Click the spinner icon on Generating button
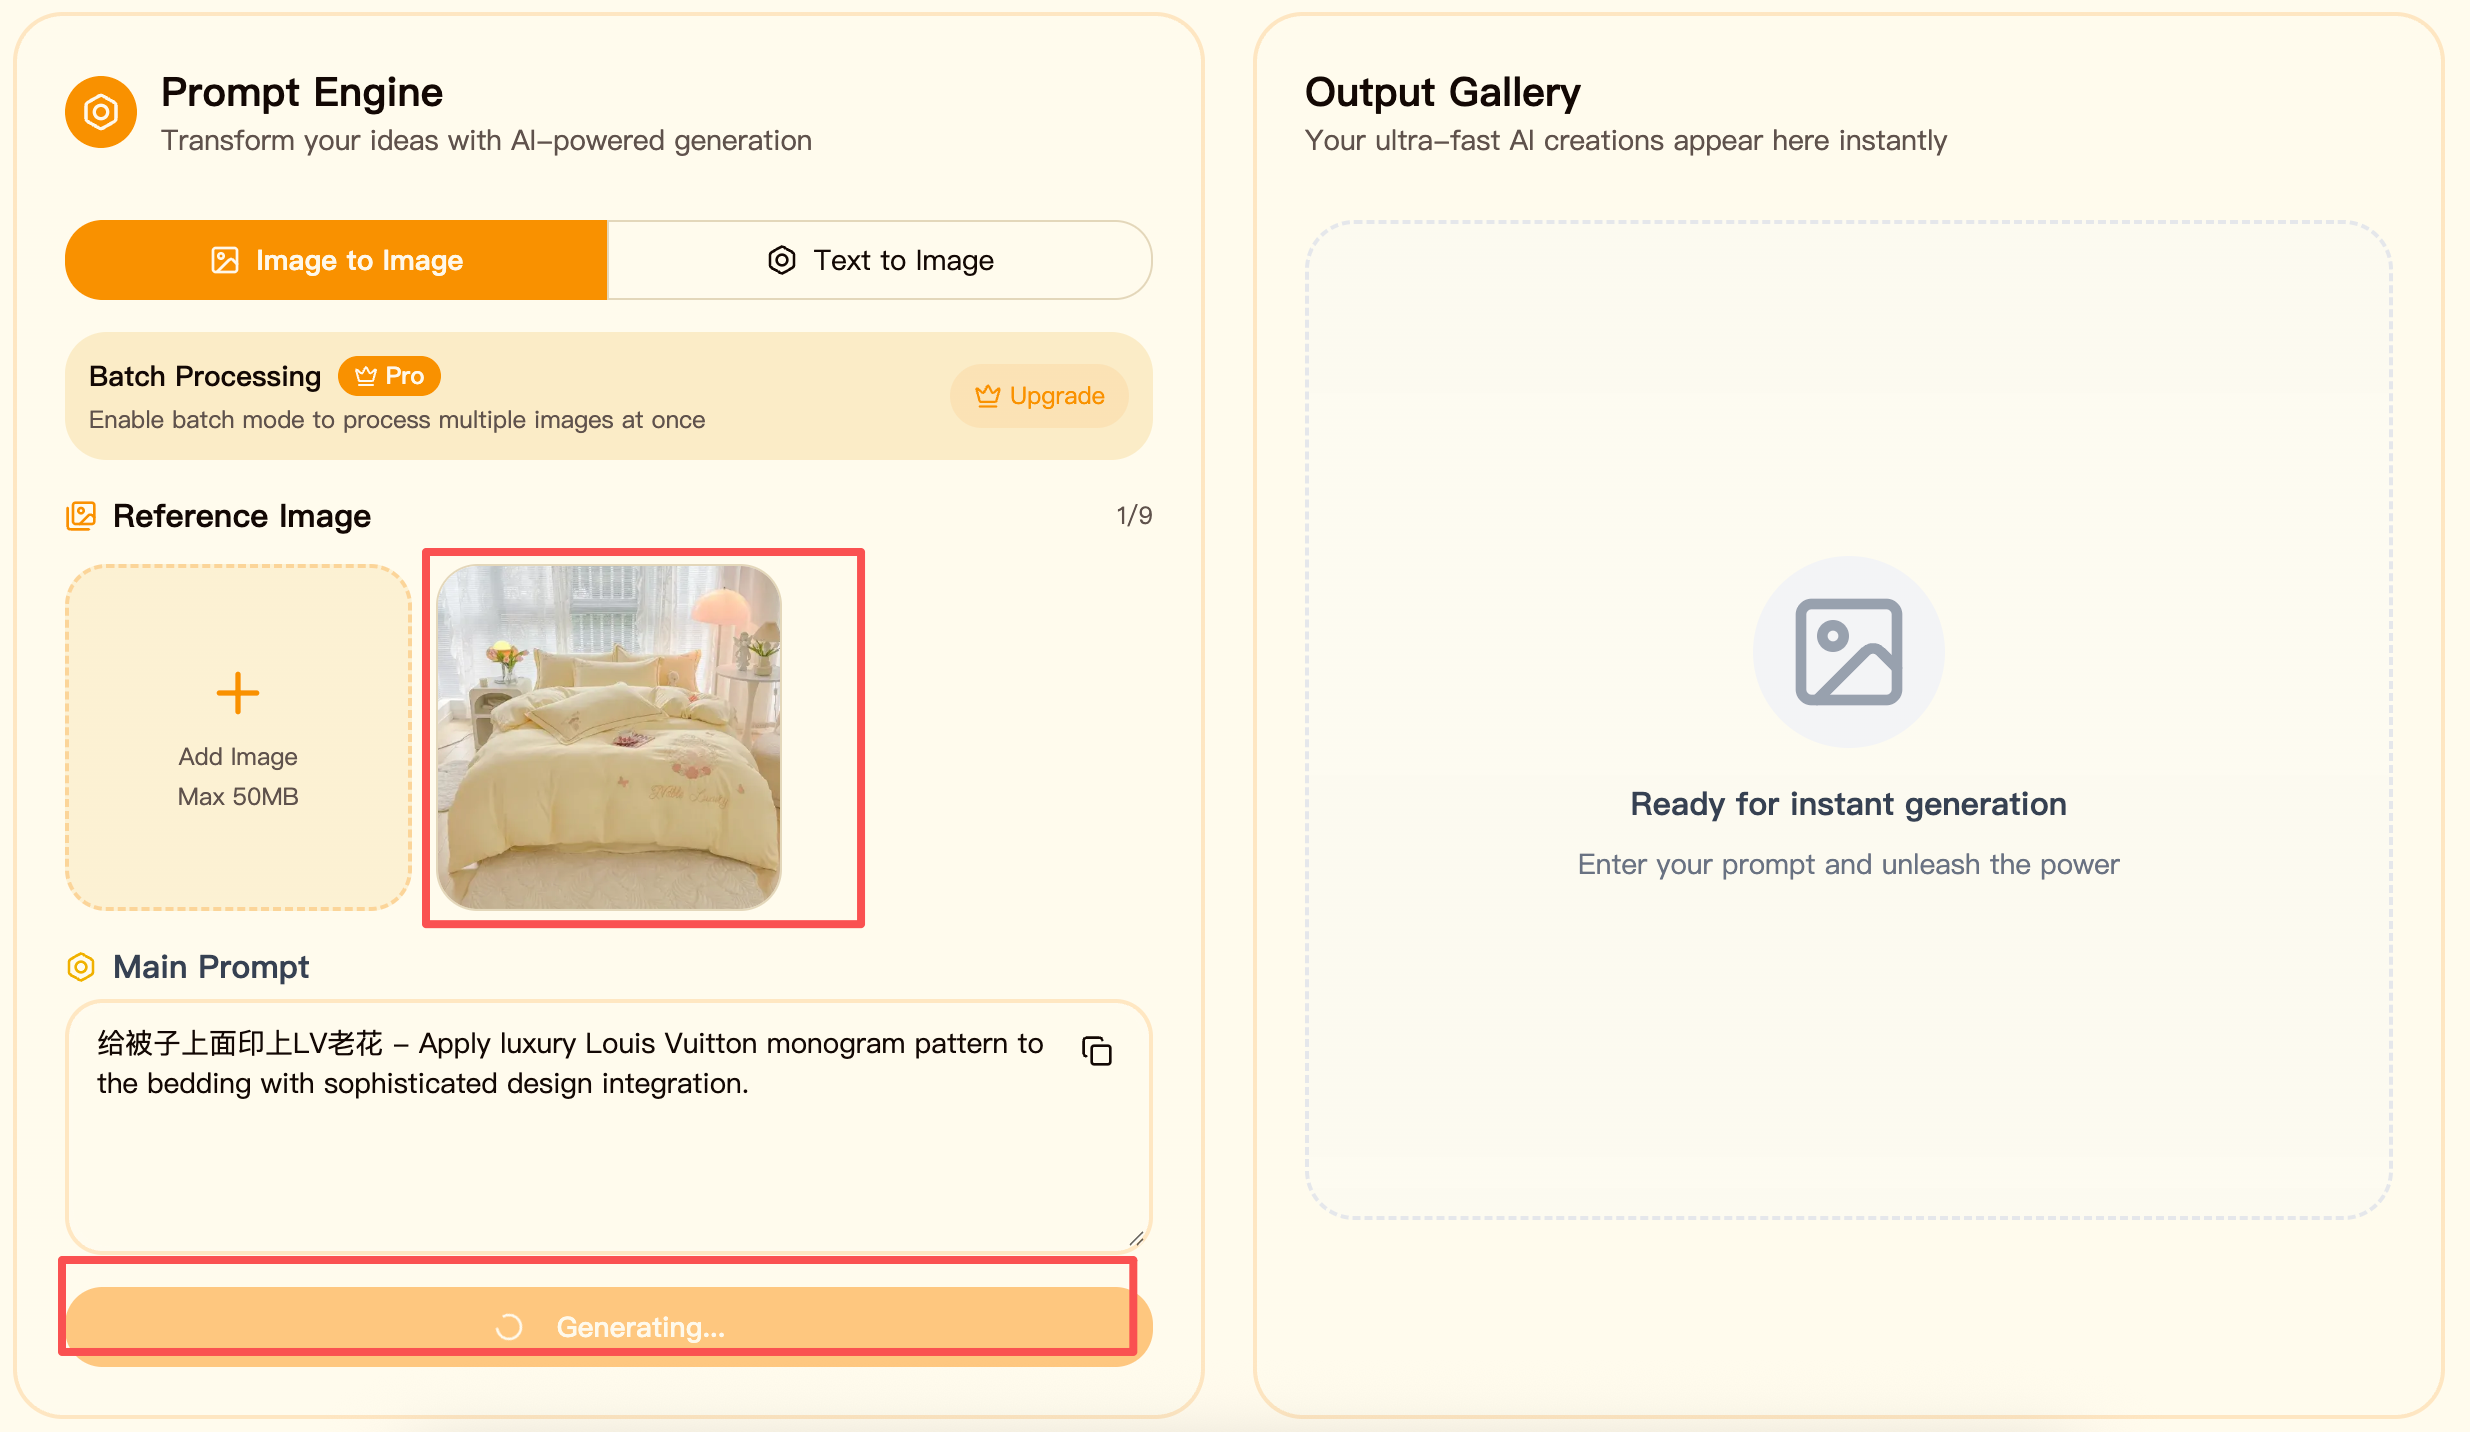Image resolution: width=2470 pixels, height=1432 pixels. click(509, 1327)
